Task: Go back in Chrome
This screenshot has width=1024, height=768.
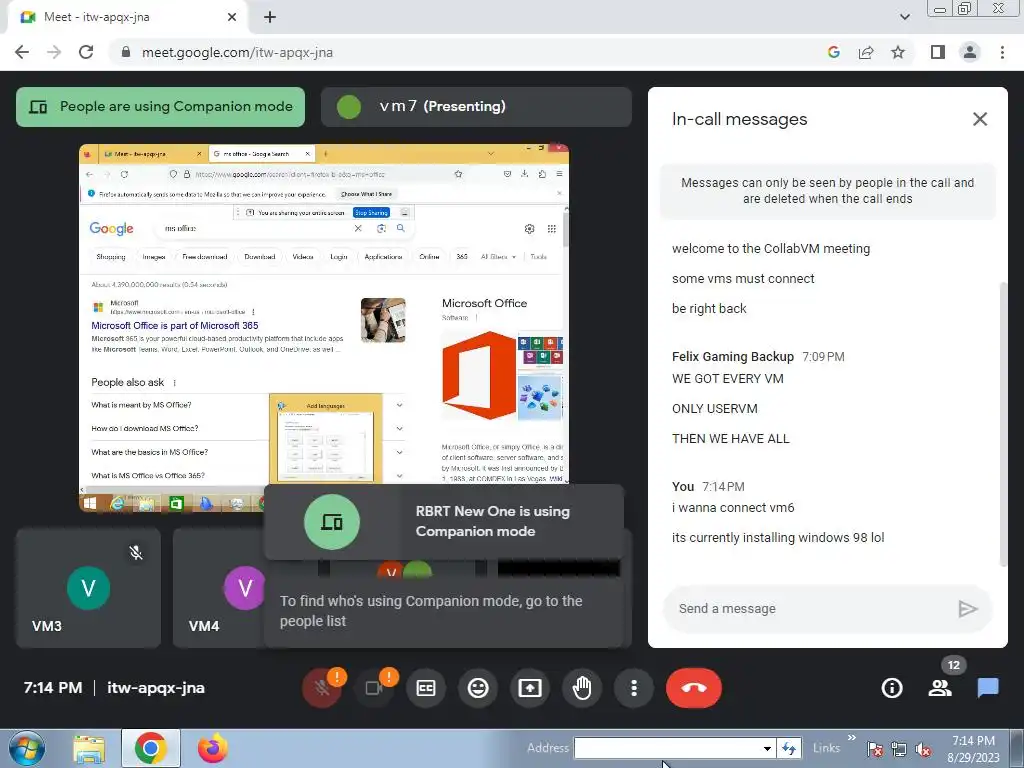Action: coord(22,52)
